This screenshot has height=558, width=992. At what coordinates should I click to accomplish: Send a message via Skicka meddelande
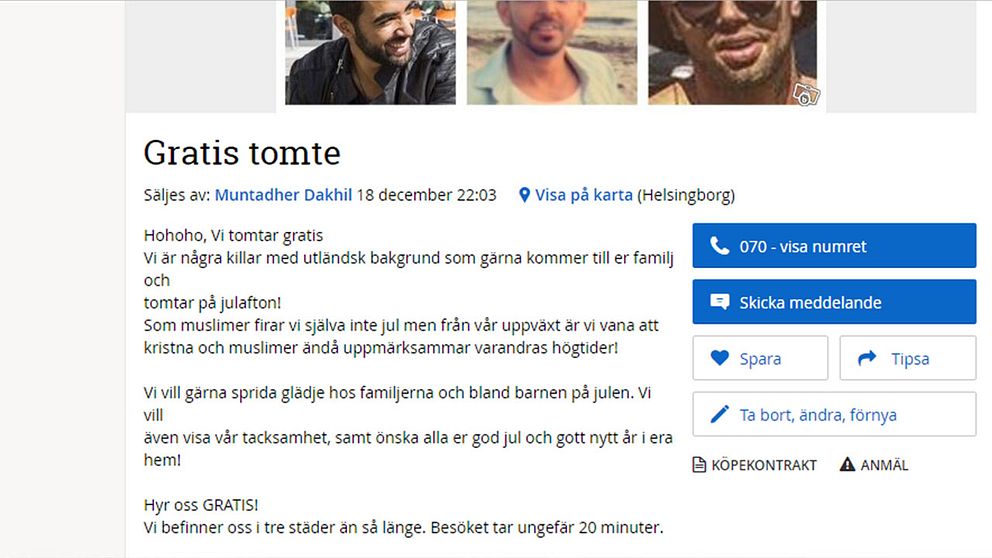click(x=834, y=302)
